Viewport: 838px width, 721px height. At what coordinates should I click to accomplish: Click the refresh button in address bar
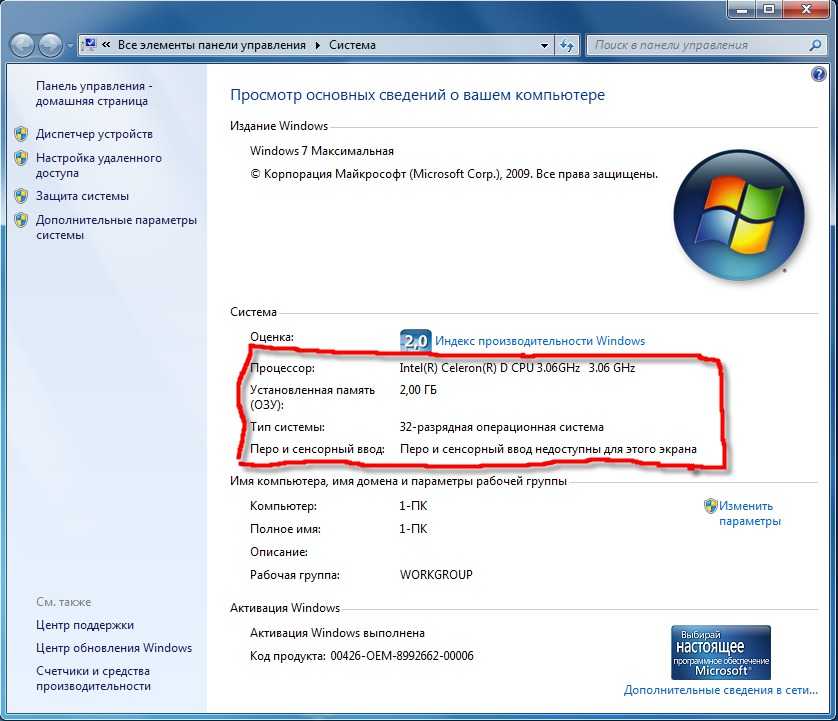click(x=567, y=45)
